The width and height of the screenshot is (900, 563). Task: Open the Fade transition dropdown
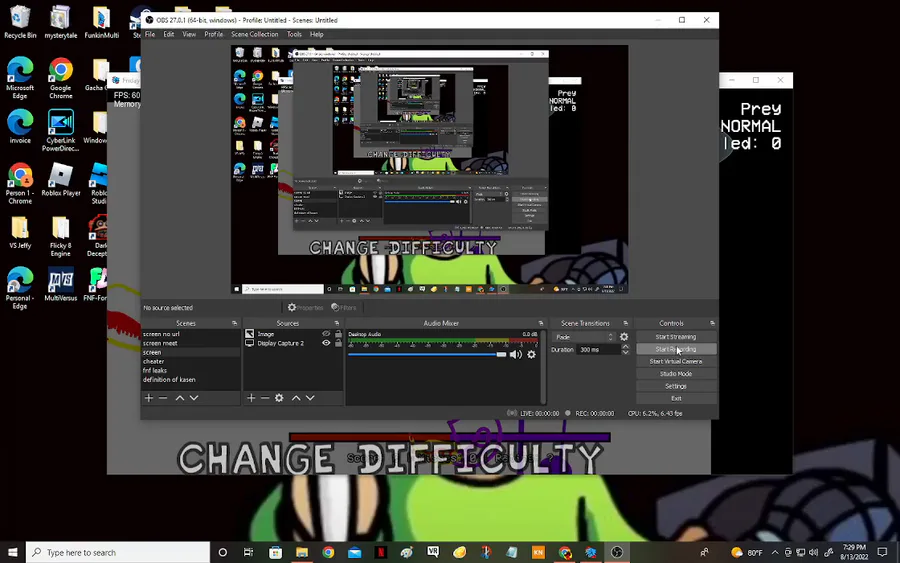tap(584, 337)
